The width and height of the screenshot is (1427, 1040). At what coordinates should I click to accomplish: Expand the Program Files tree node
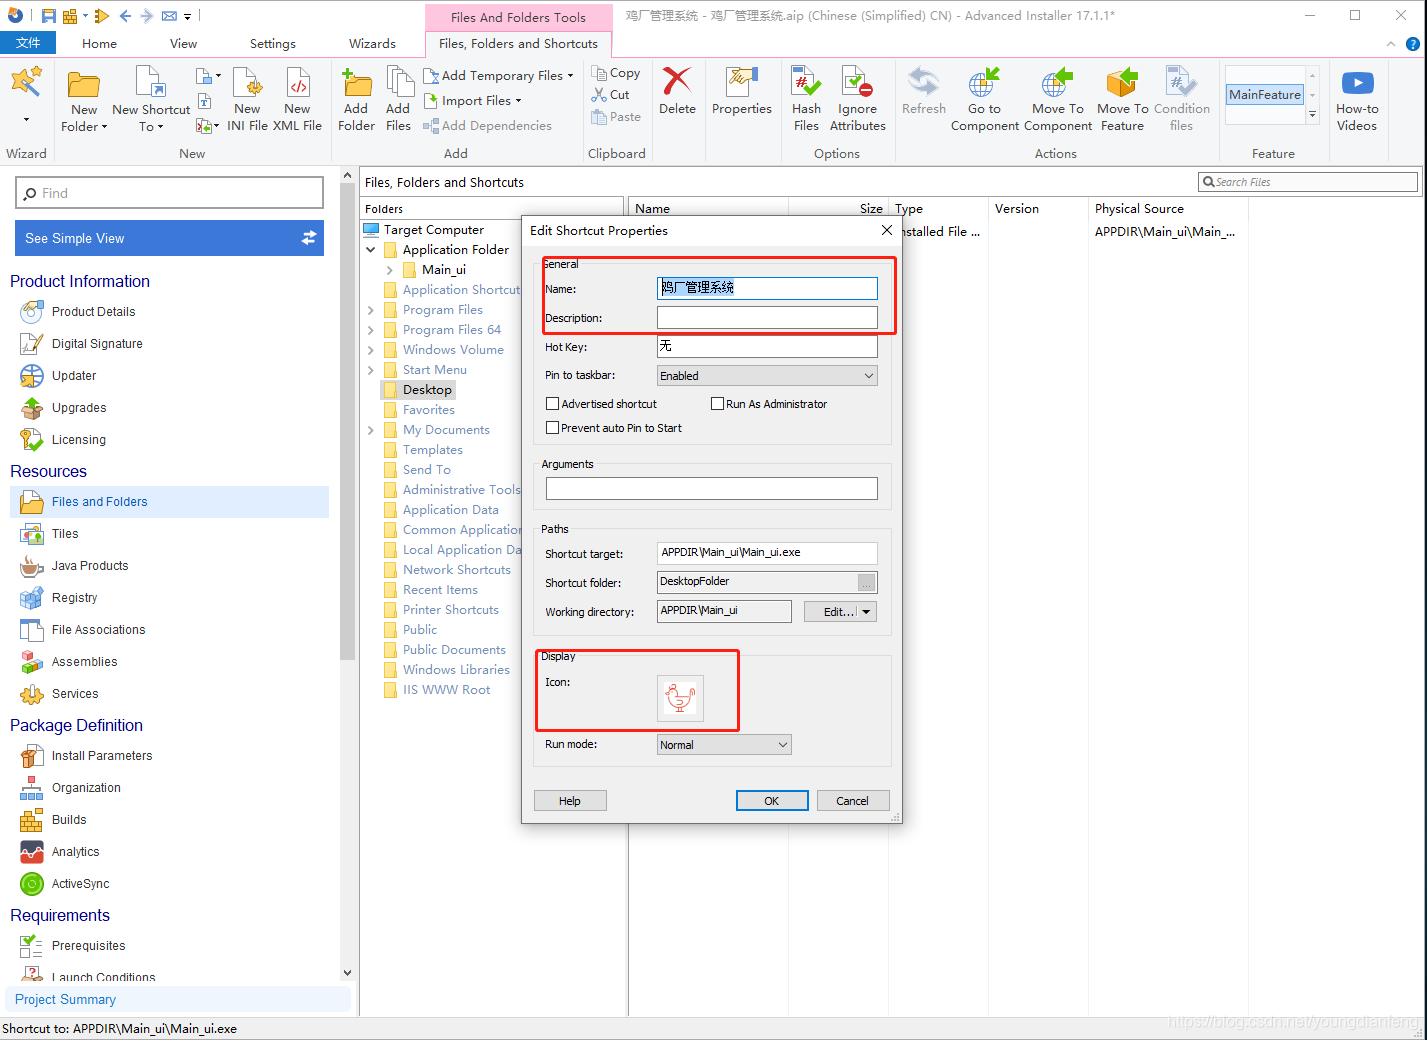tap(371, 310)
